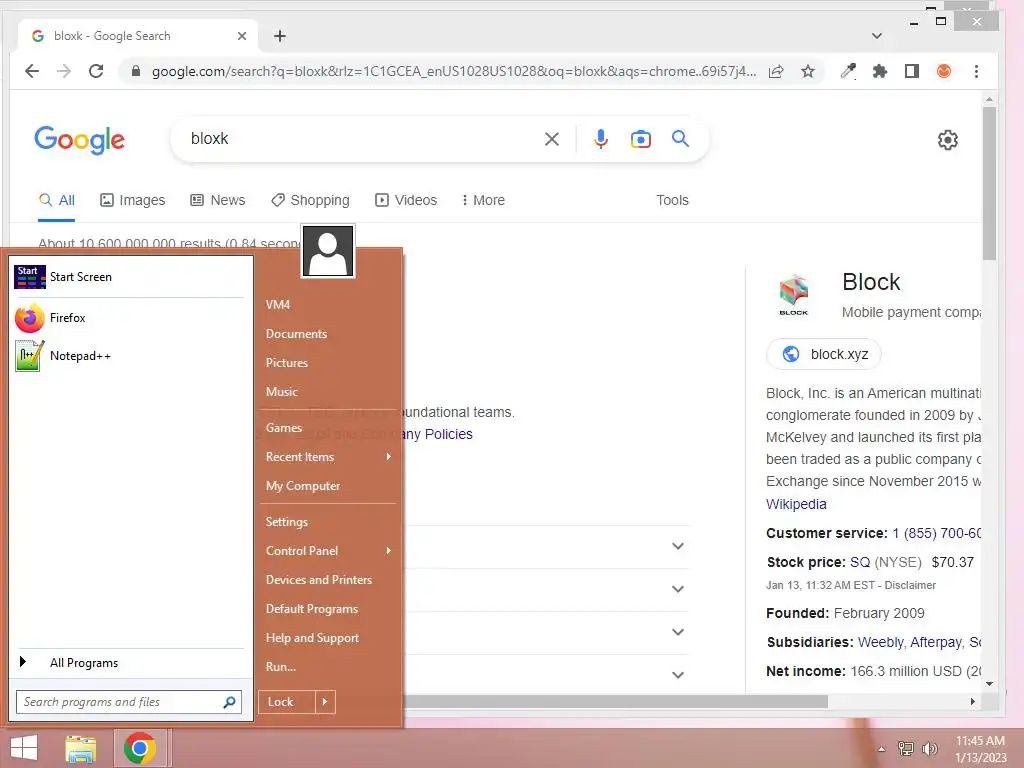1024x768 pixels.
Task: Open the More search filters menu
Action: 483,200
